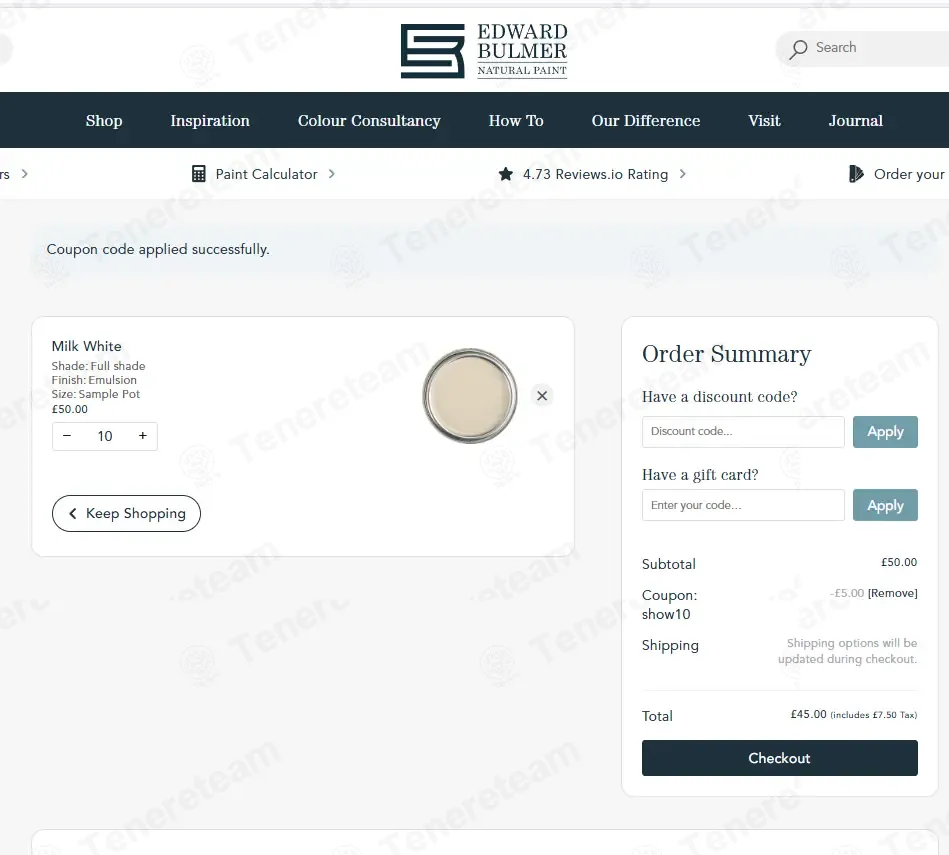Screen dimensions: 949x855
Task: Click the quantity field showing 10
Action: point(105,436)
